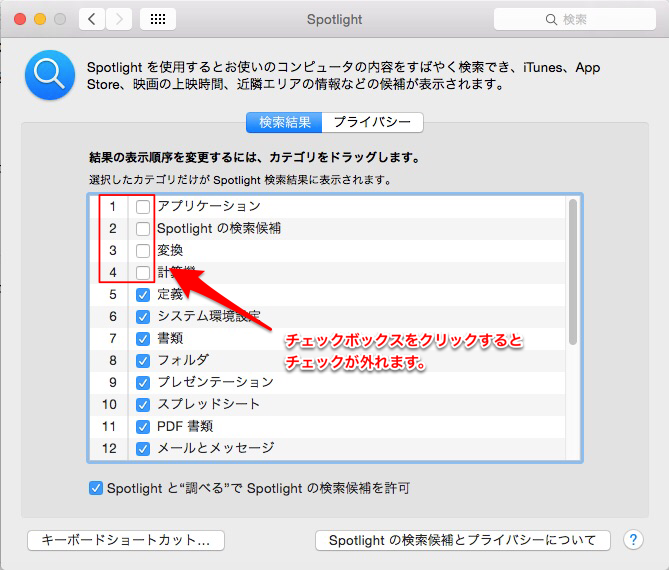Click the category list vertical scrollbar
This screenshot has width=669, height=570.
pyautogui.click(x=573, y=272)
